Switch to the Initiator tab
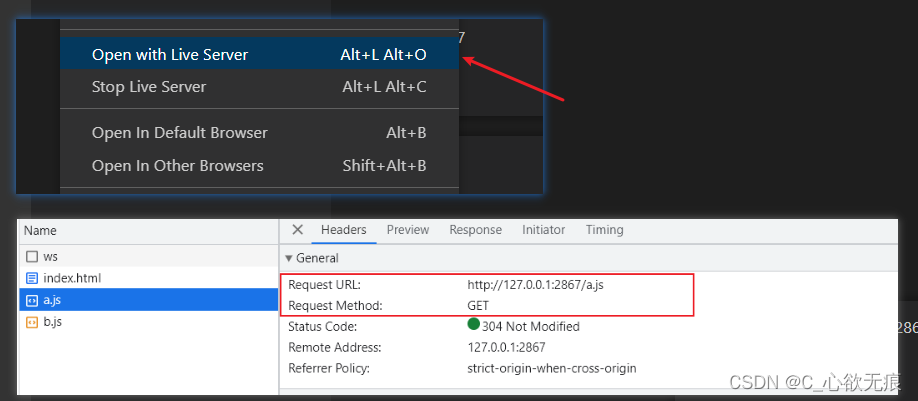Viewport: 918px width, 401px height. (543, 230)
